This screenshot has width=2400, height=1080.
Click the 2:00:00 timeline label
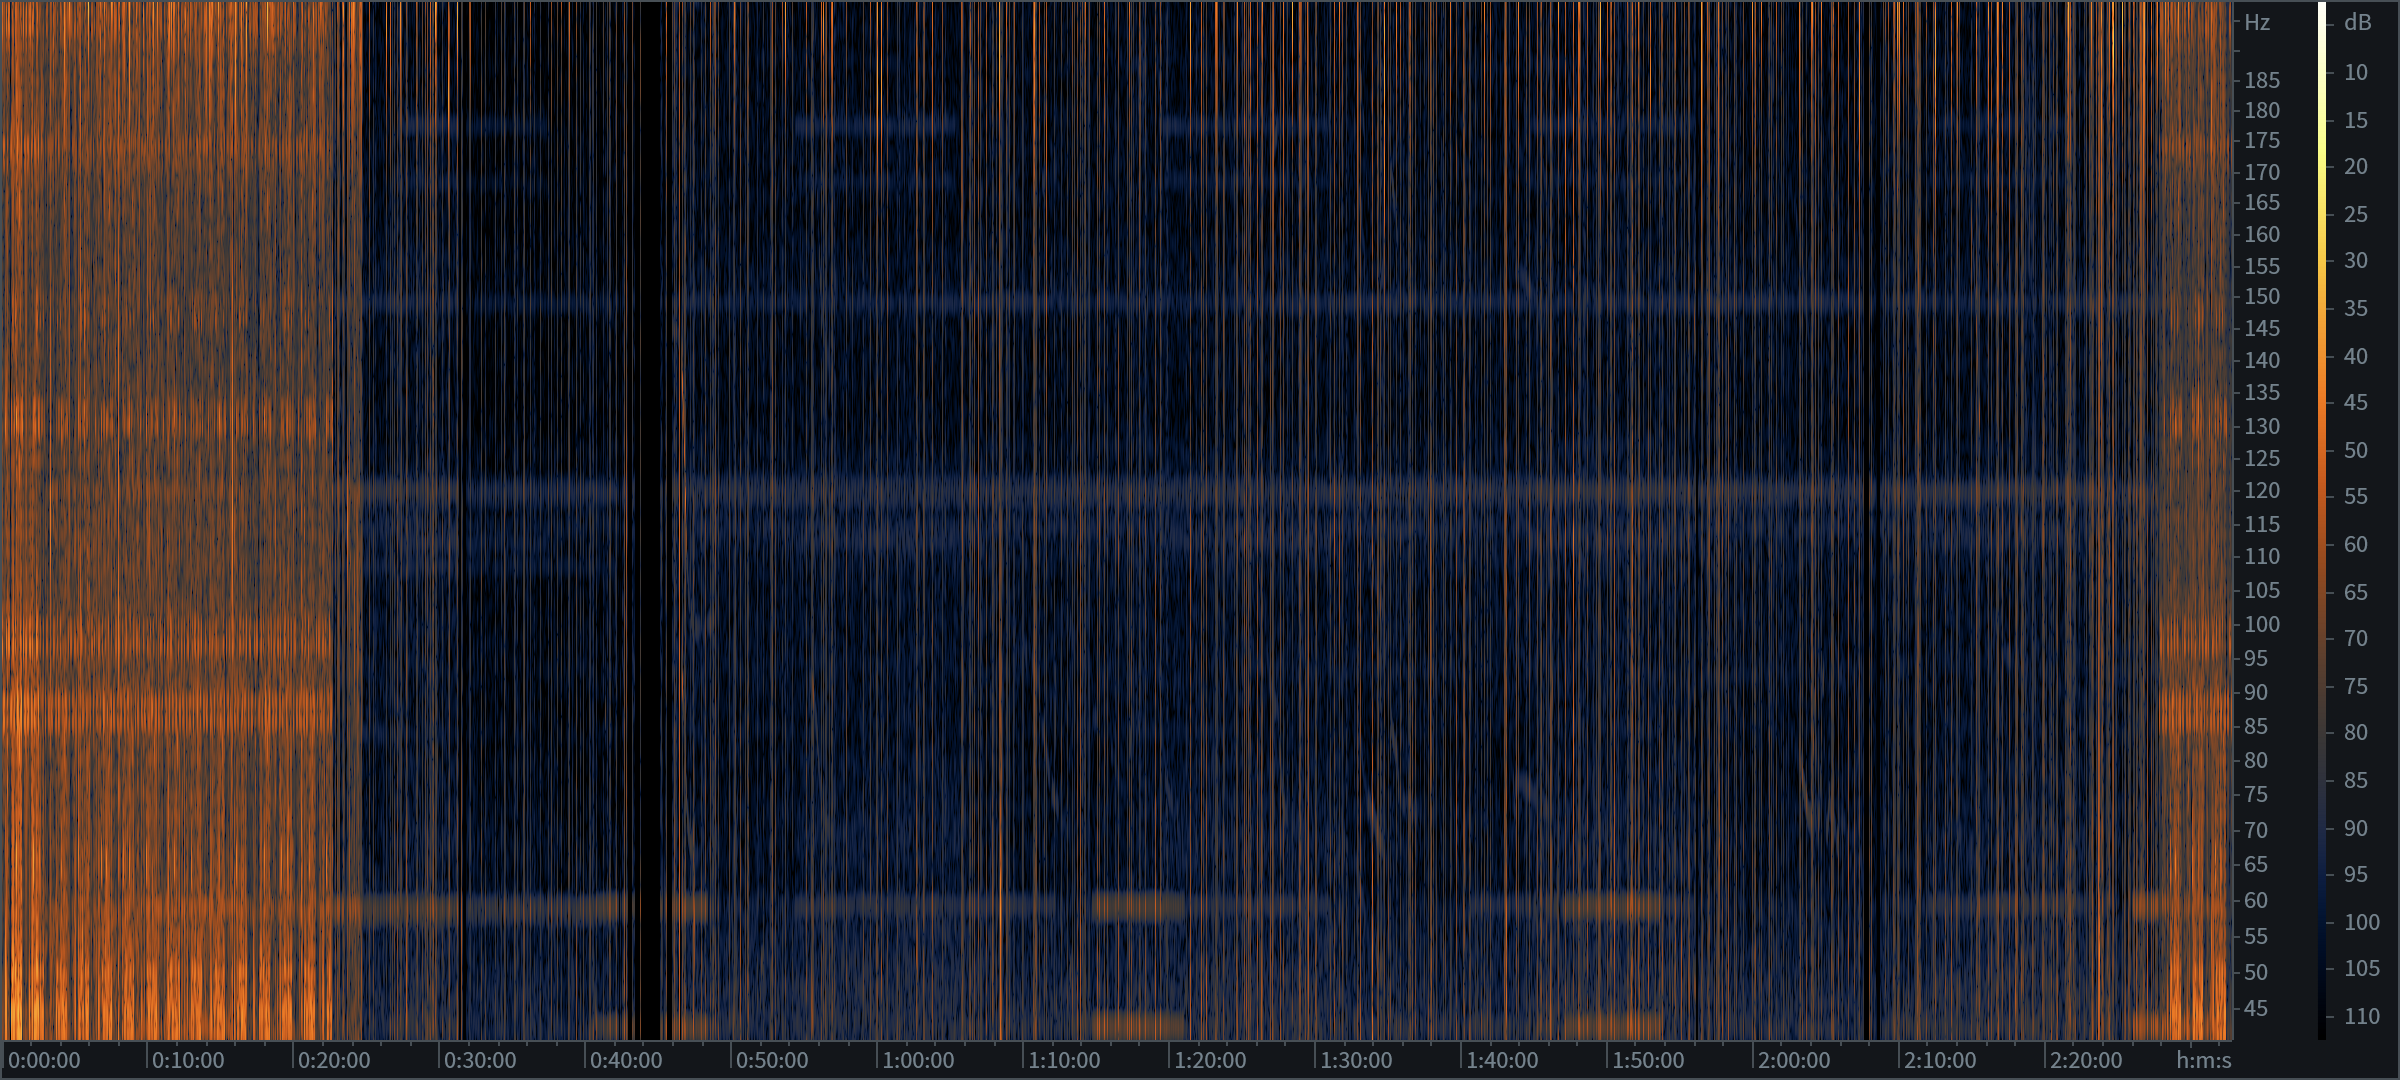pos(1793,1060)
